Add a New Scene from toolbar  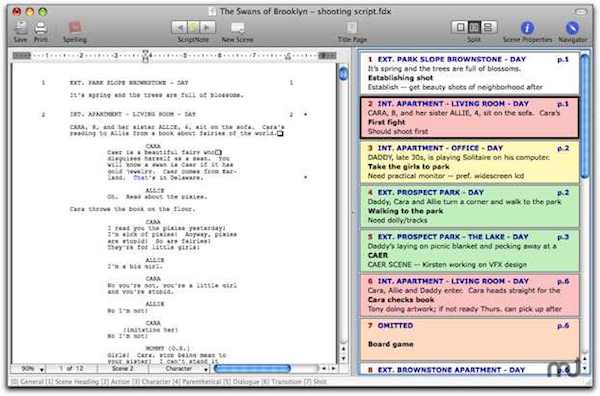point(237,28)
